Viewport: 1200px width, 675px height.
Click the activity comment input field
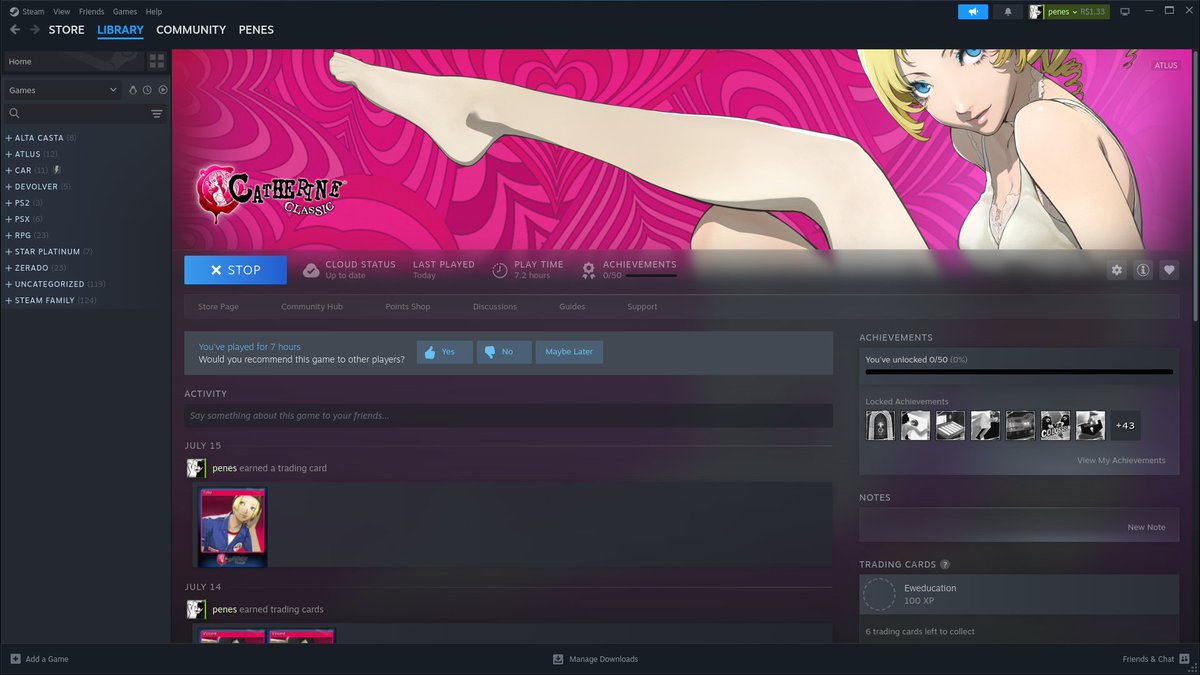[x=508, y=415]
